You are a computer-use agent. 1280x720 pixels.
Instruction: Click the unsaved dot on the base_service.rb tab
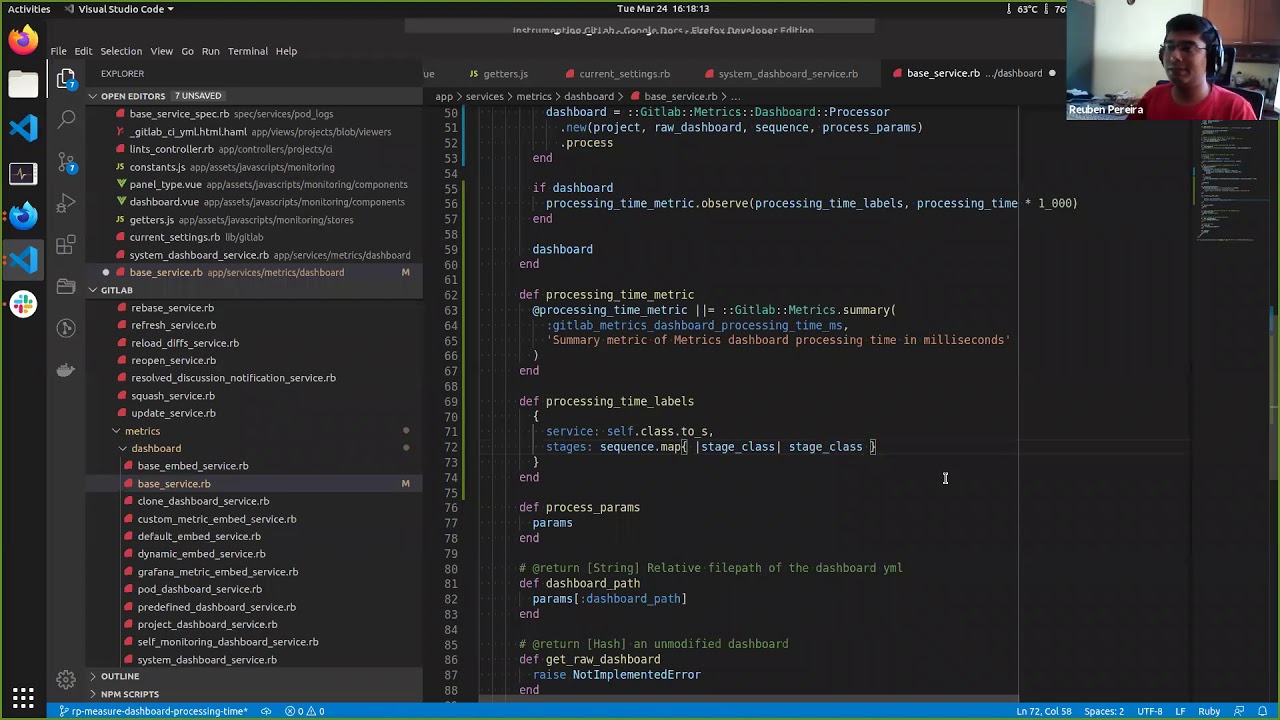pos(1052,73)
